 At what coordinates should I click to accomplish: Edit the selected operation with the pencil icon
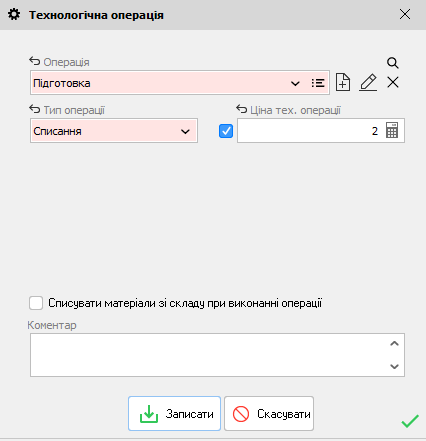pyautogui.click(x=368, y=82)
